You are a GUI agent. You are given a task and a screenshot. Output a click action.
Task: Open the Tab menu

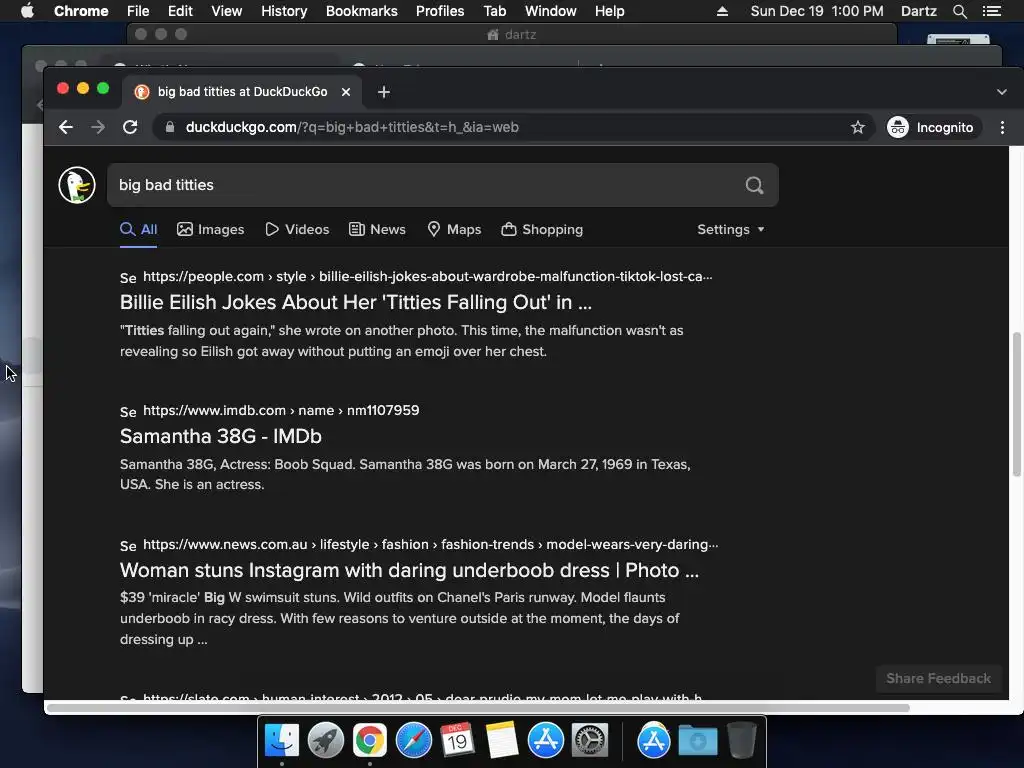(494, 11)
